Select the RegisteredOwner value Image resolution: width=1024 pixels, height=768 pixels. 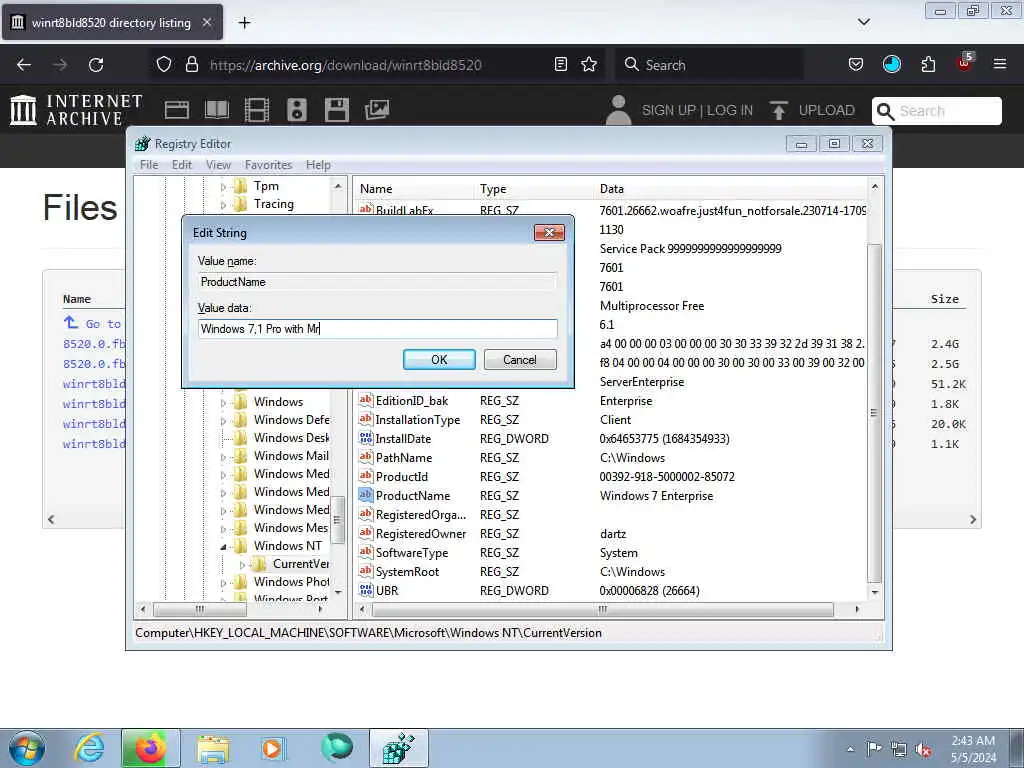tap(421, 534)
